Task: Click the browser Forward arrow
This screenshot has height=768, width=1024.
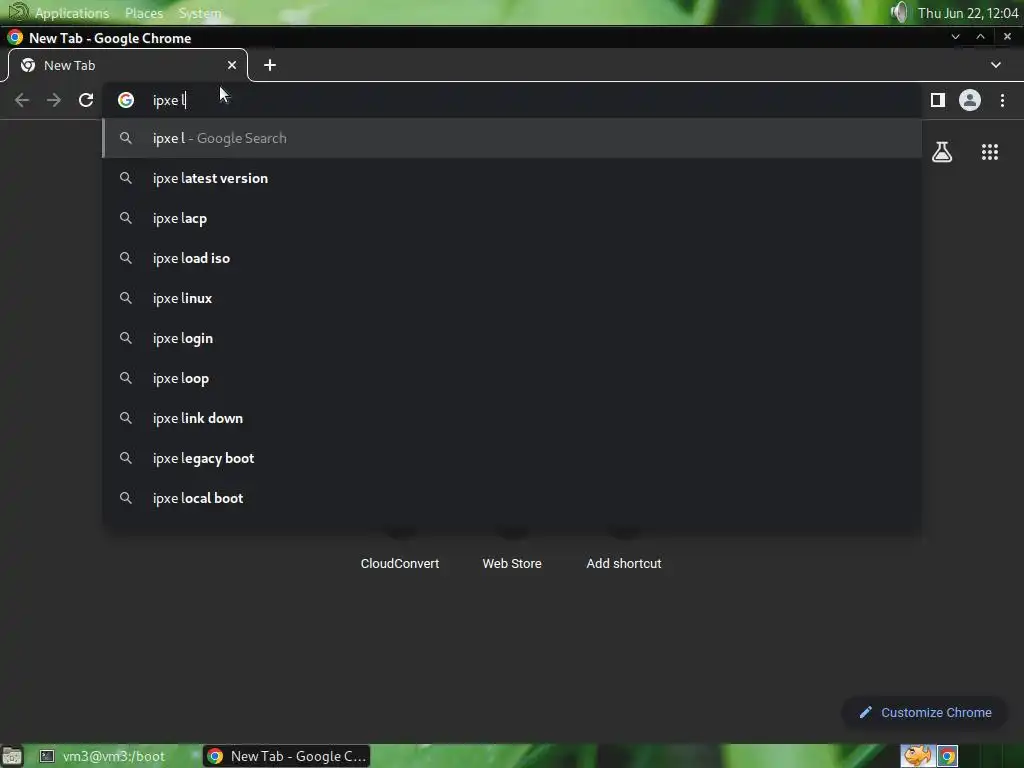Action: tap(54, 100)
